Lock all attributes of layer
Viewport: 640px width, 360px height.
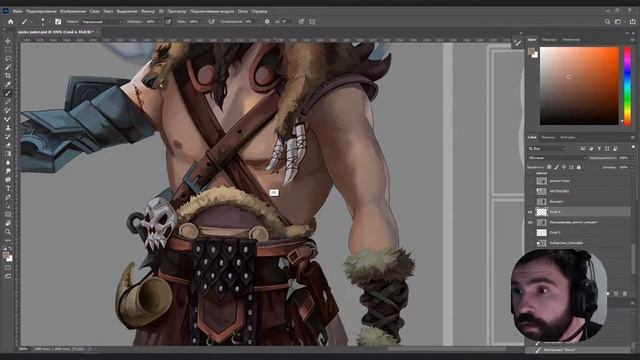(x=578, y=167)
